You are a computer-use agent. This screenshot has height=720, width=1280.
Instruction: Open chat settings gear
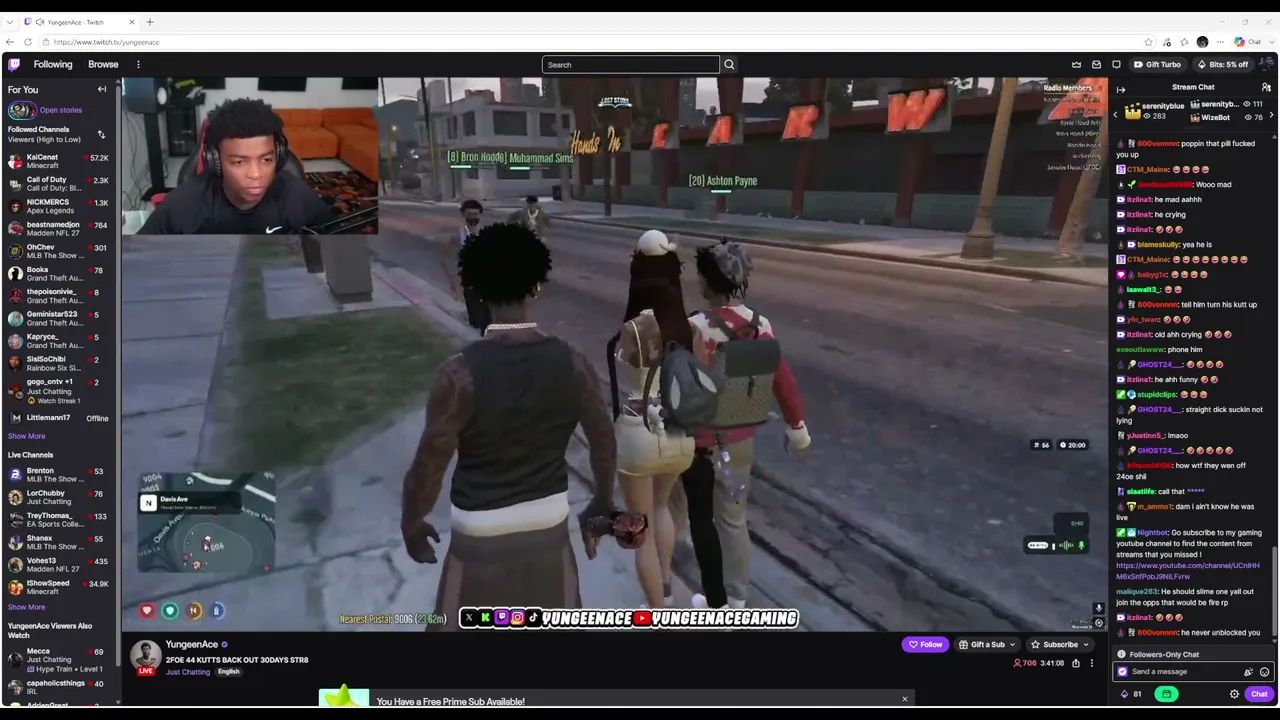1234,694
